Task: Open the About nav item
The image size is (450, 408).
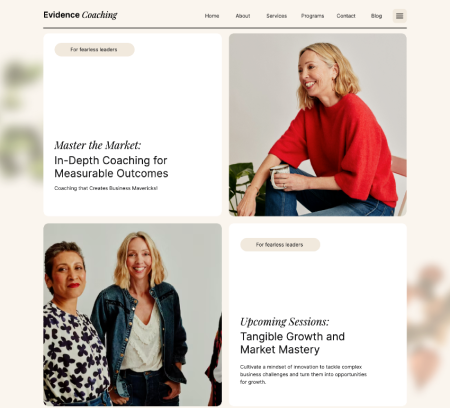Action: coord(243,16)
